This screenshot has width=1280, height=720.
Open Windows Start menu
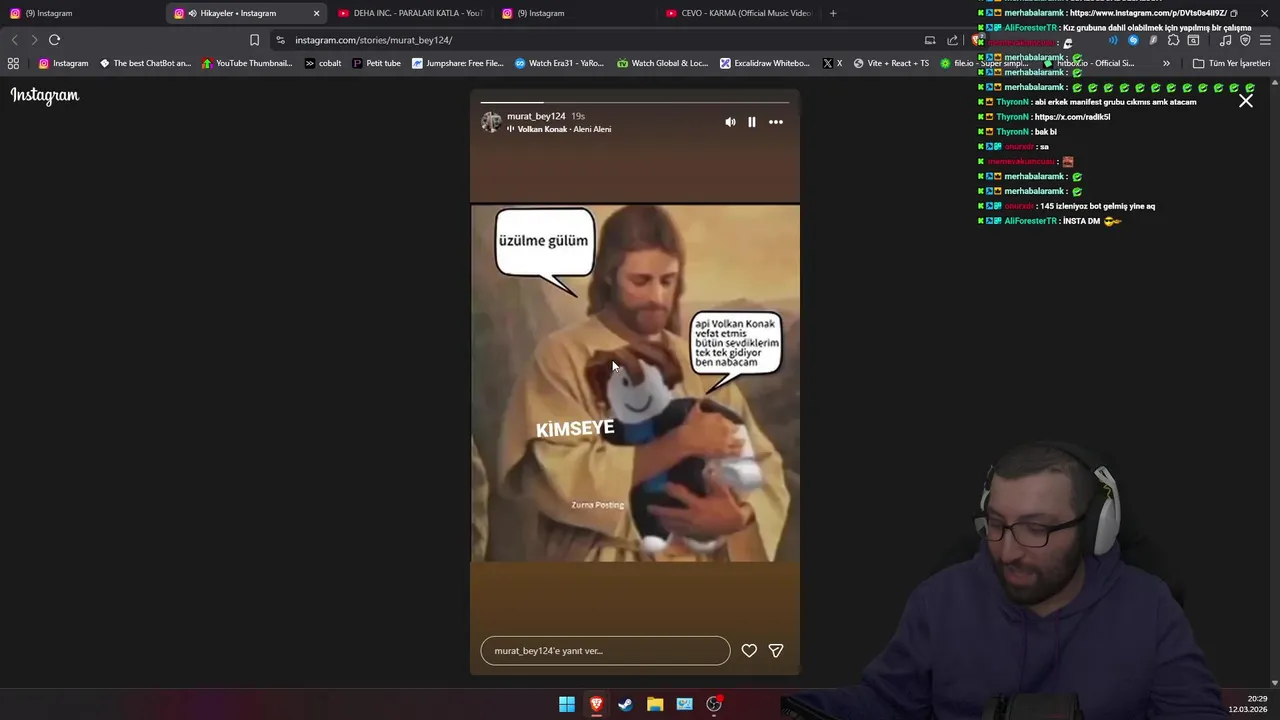pos(567,704)
